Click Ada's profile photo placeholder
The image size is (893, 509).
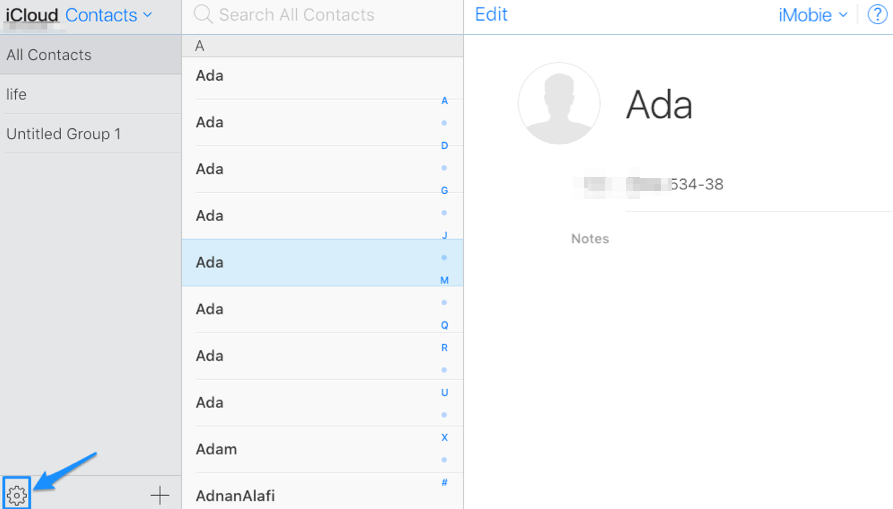pyautogui.click(x=558, y=104)
